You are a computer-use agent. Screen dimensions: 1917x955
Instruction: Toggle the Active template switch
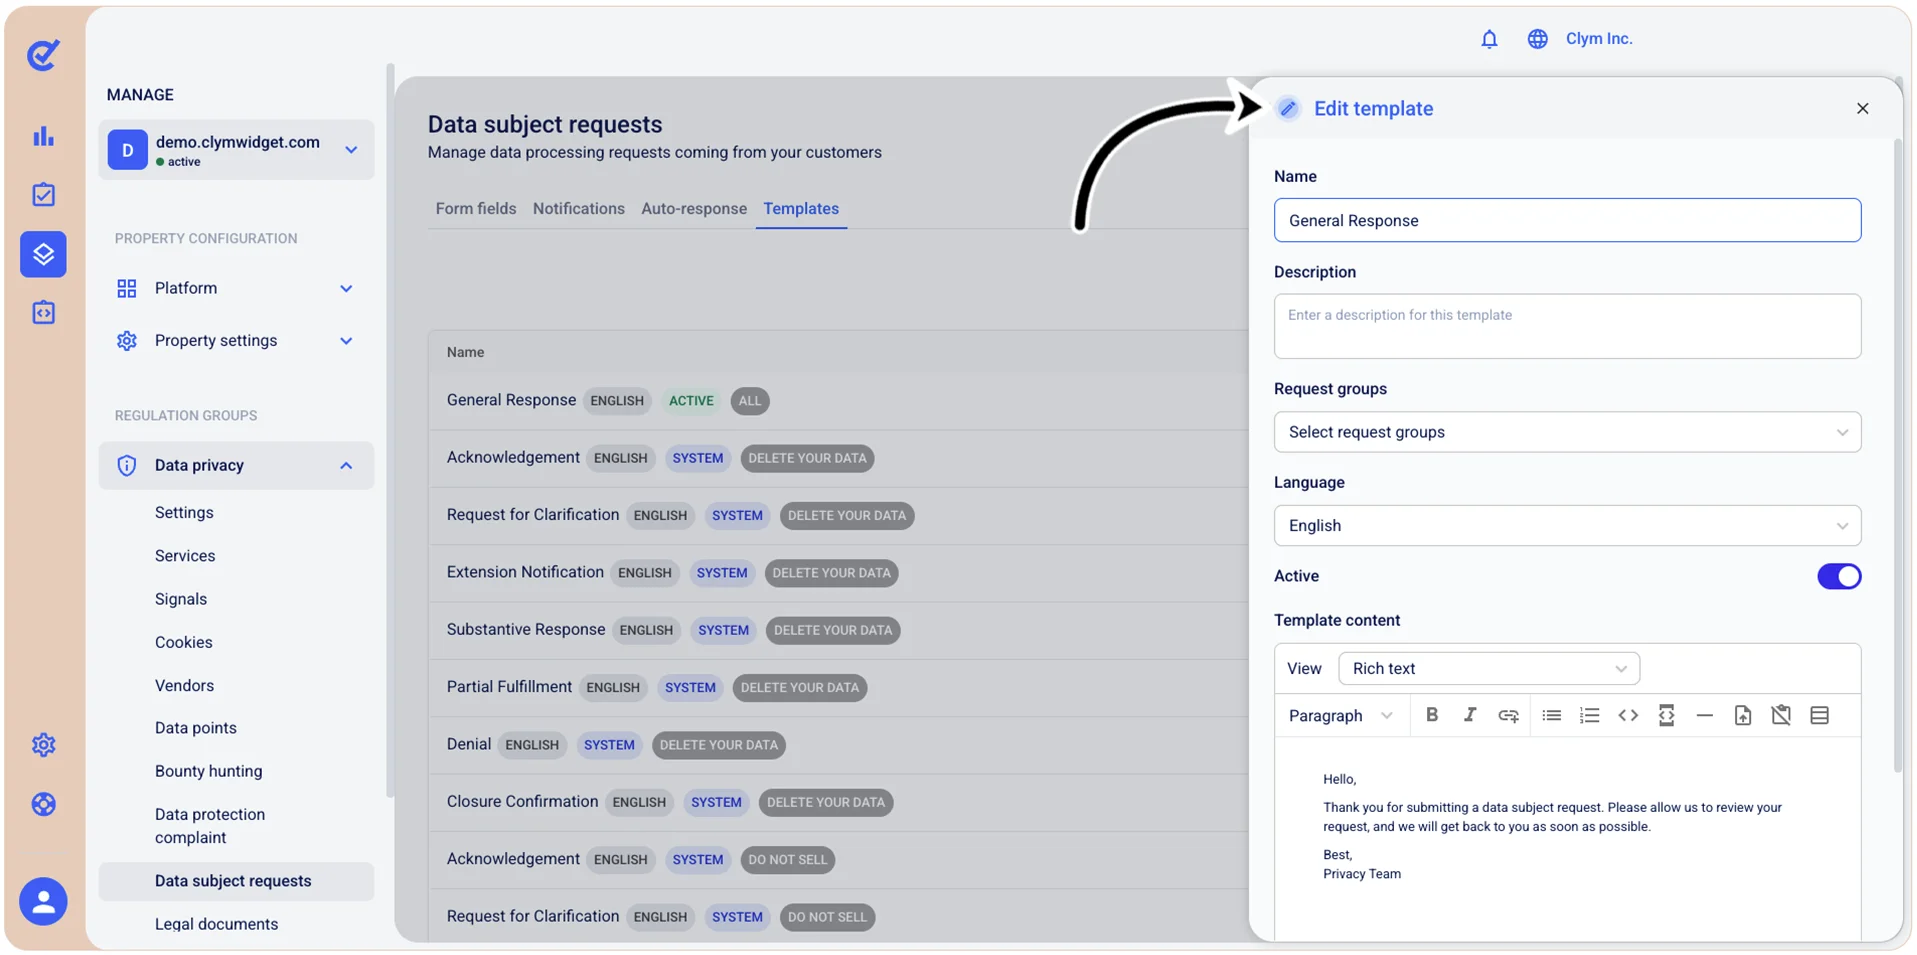1838,576
